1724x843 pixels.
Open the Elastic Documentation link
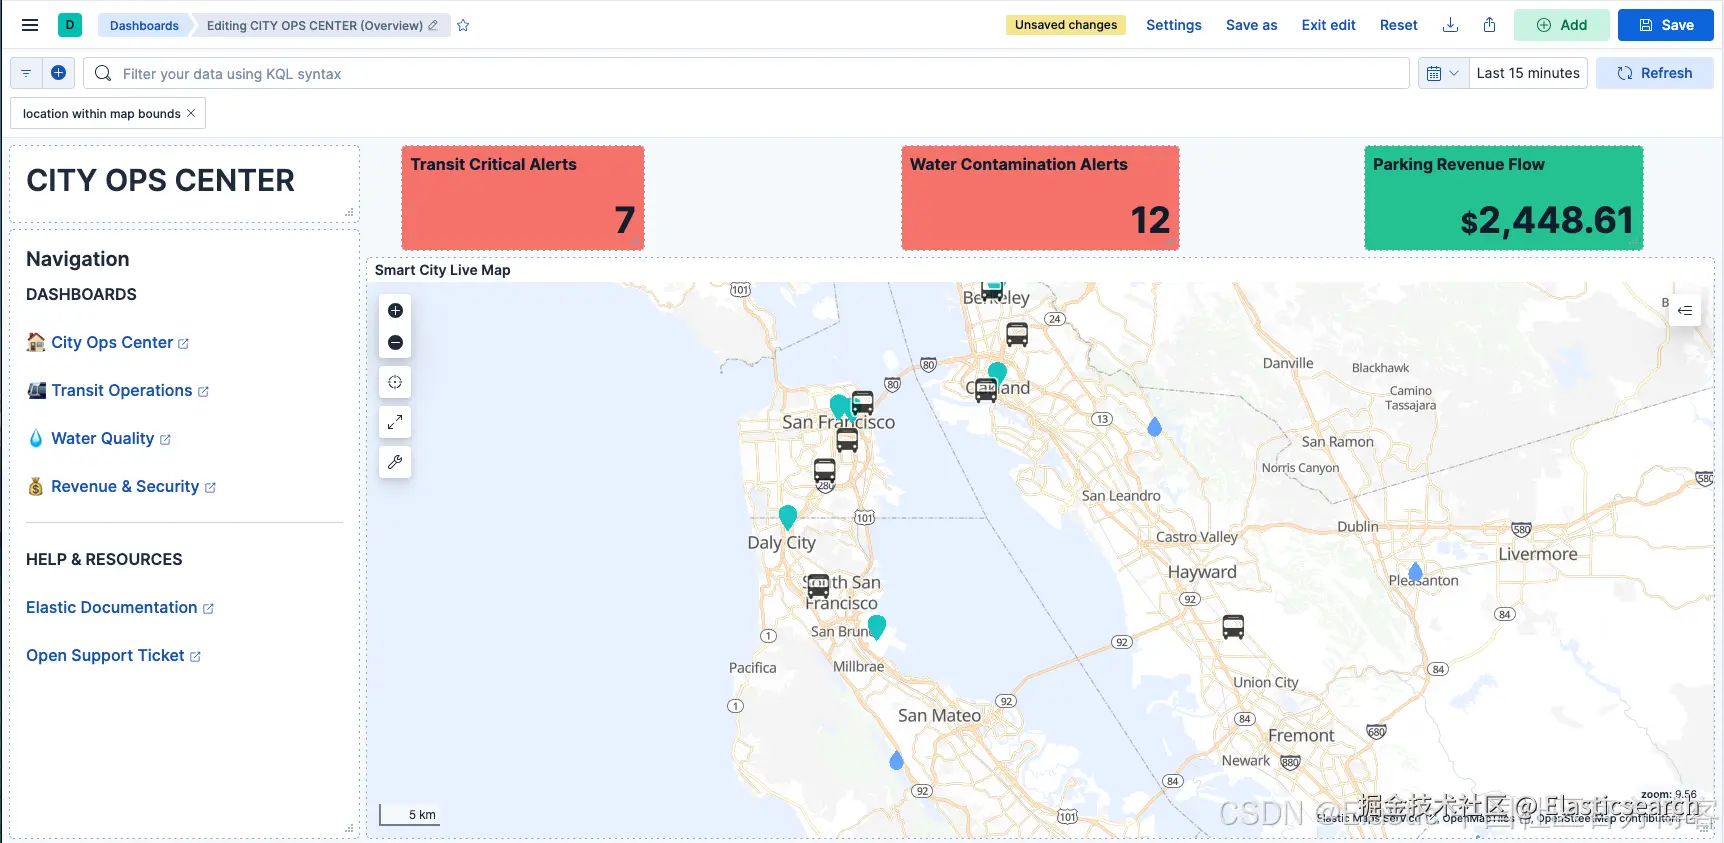tap(112, 607)
